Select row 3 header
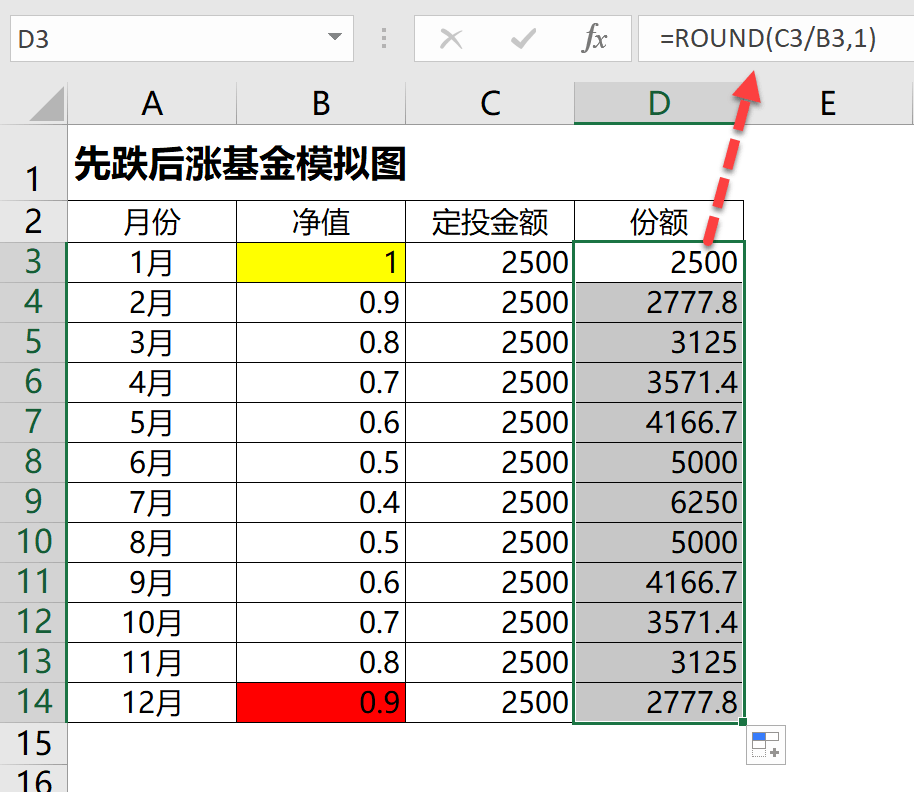The image size is (914, 792). pos(33,262)
